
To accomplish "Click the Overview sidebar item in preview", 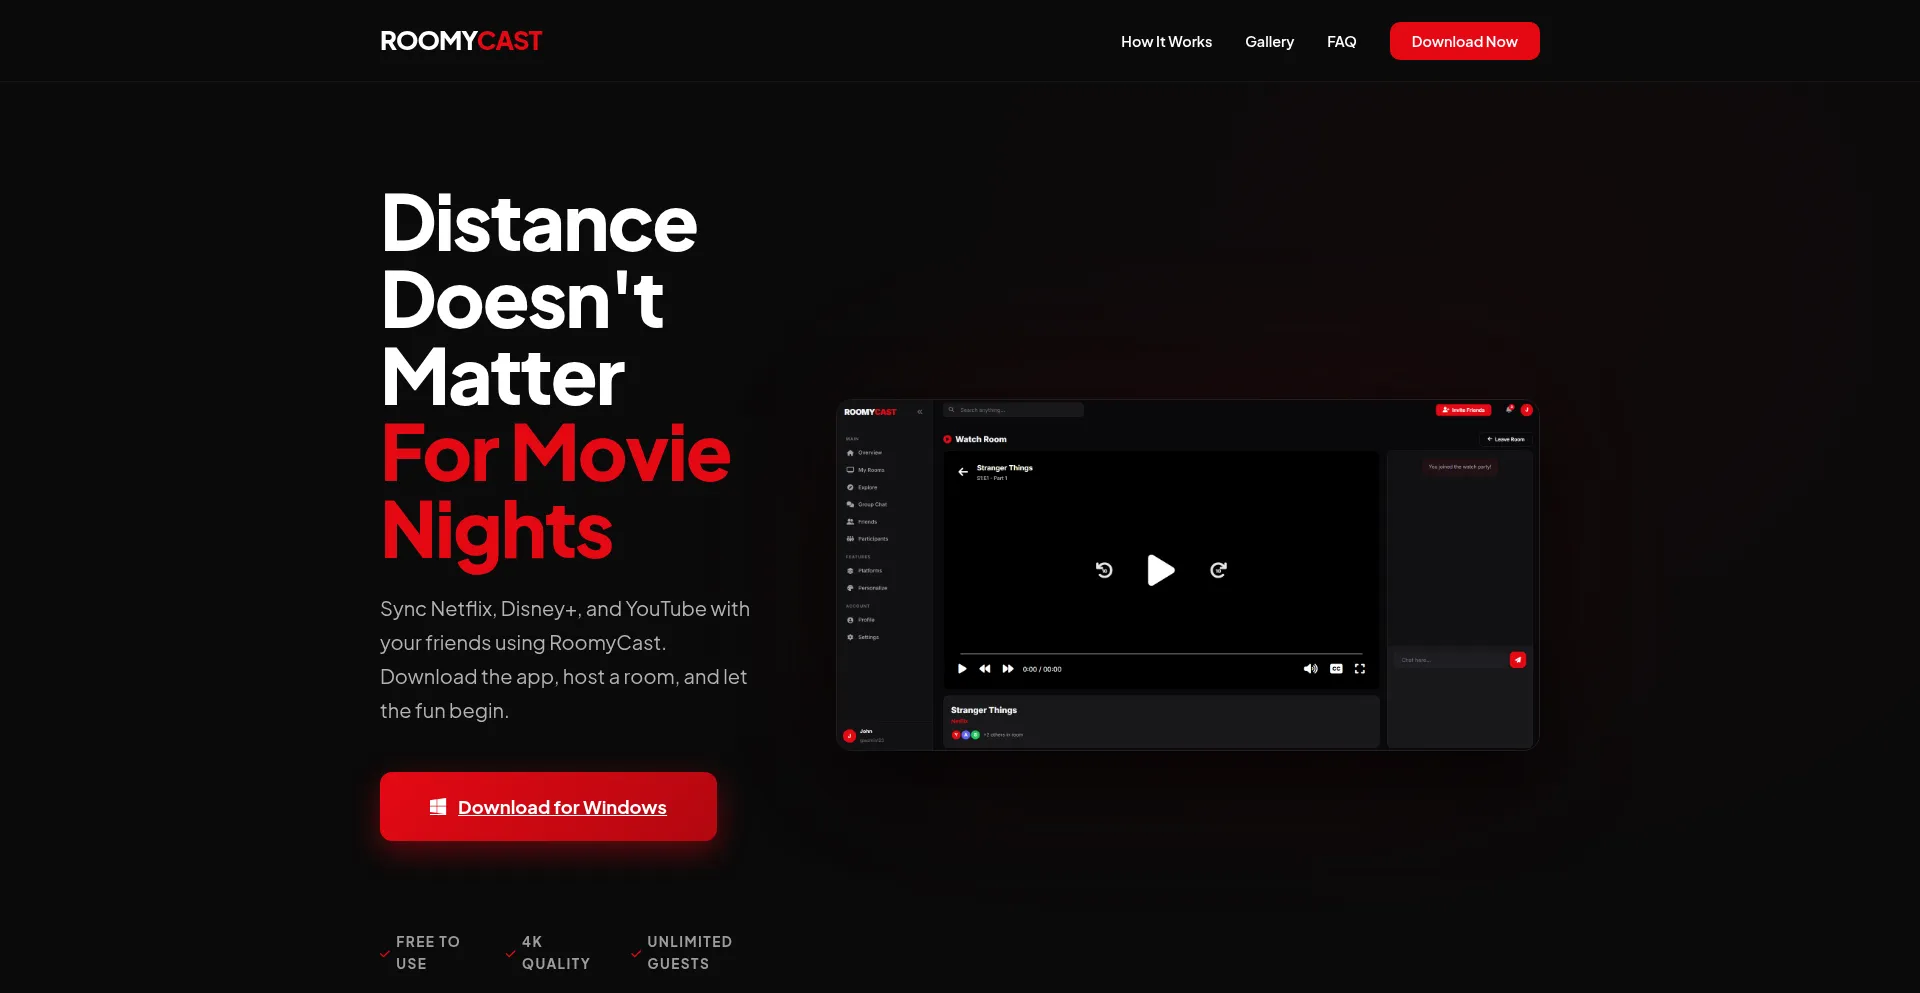I will click(x=864, y=453).
